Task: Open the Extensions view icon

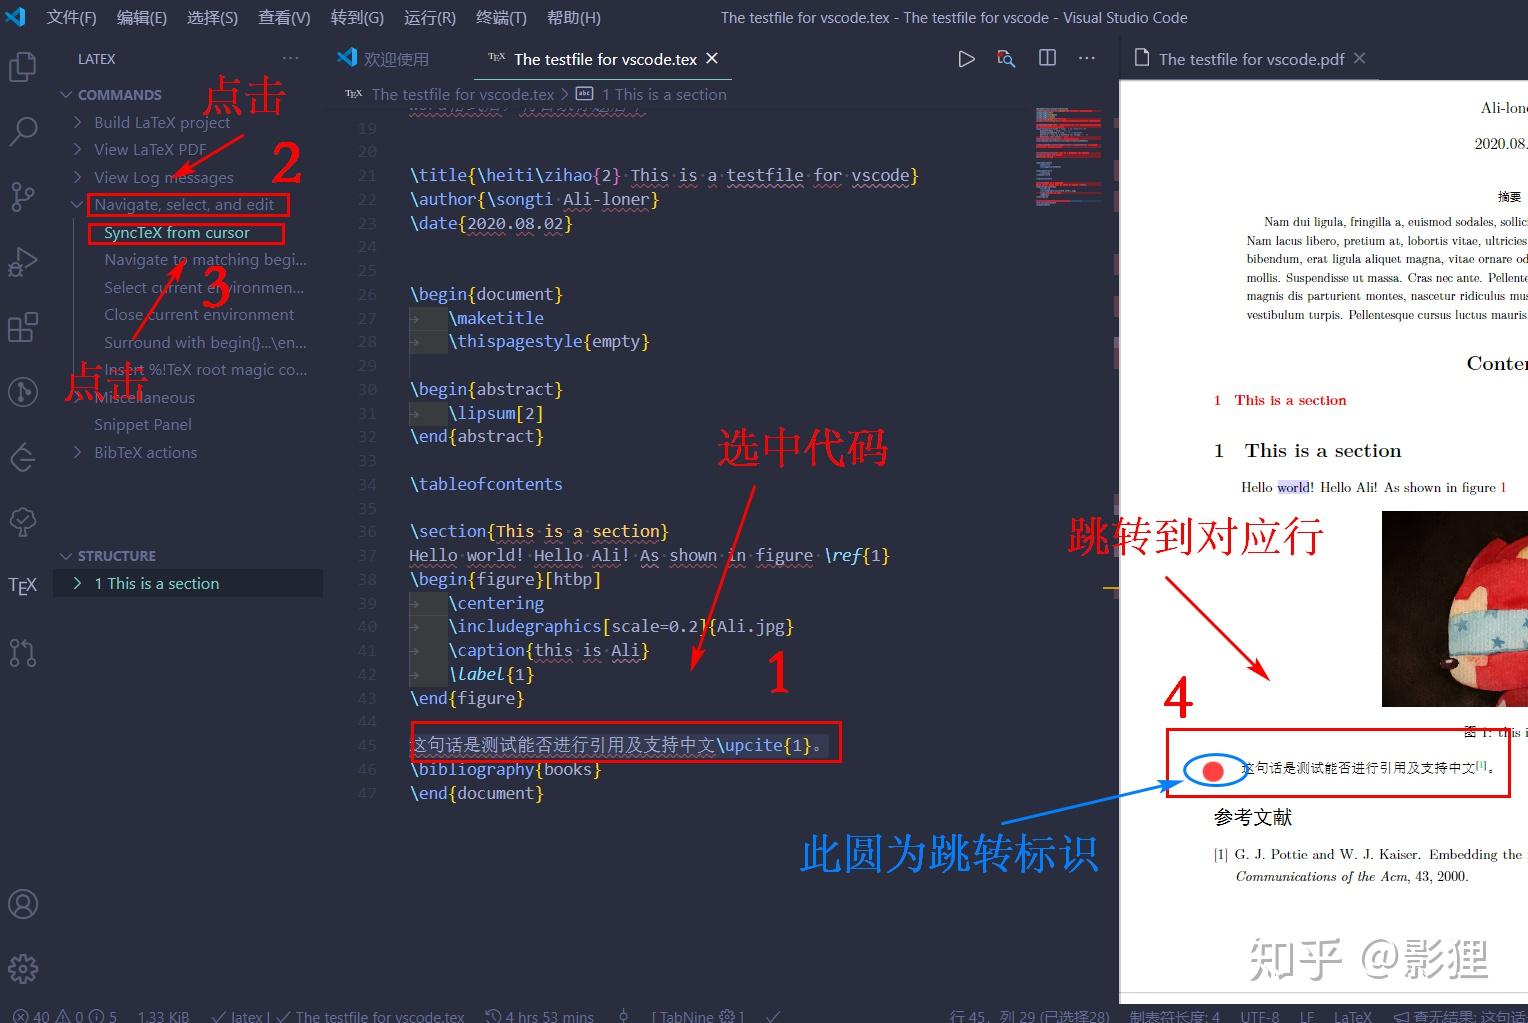Action: [22, 327]
